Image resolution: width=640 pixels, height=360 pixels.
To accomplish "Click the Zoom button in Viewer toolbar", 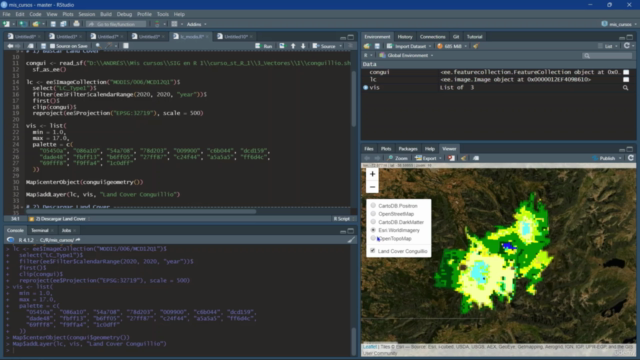I will [398, 158].
